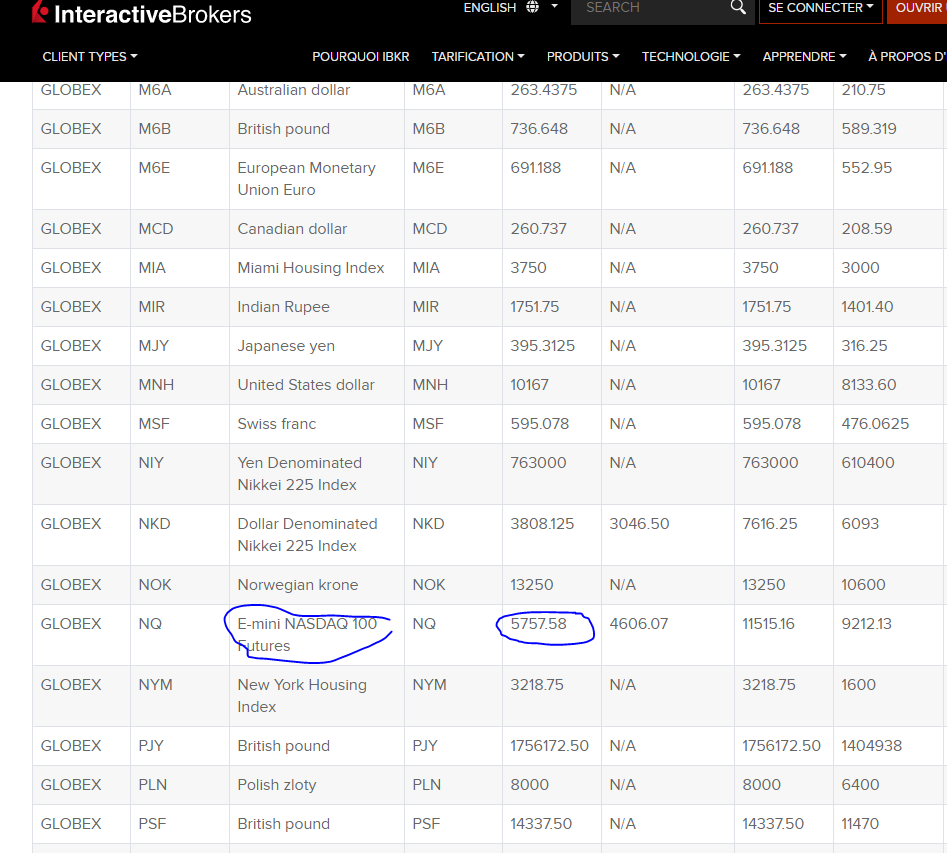Select the 210.75 value in M6A row

point(863,90)
